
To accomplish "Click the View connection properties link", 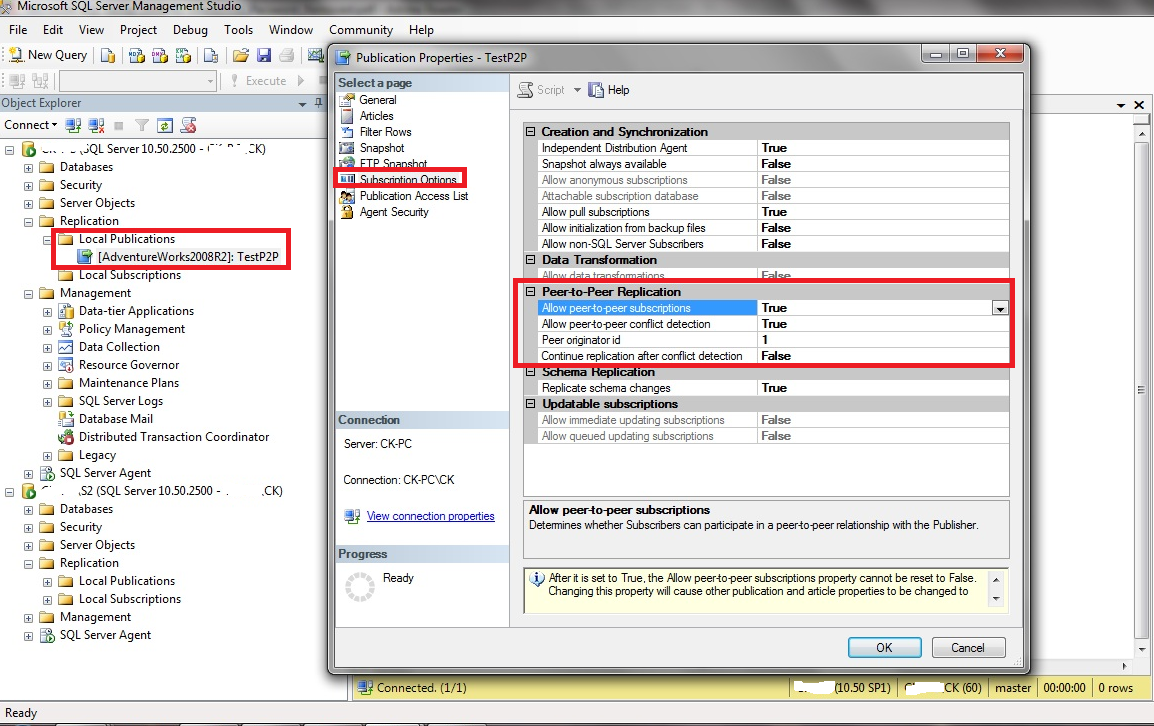I will click(x=431, y=516).
